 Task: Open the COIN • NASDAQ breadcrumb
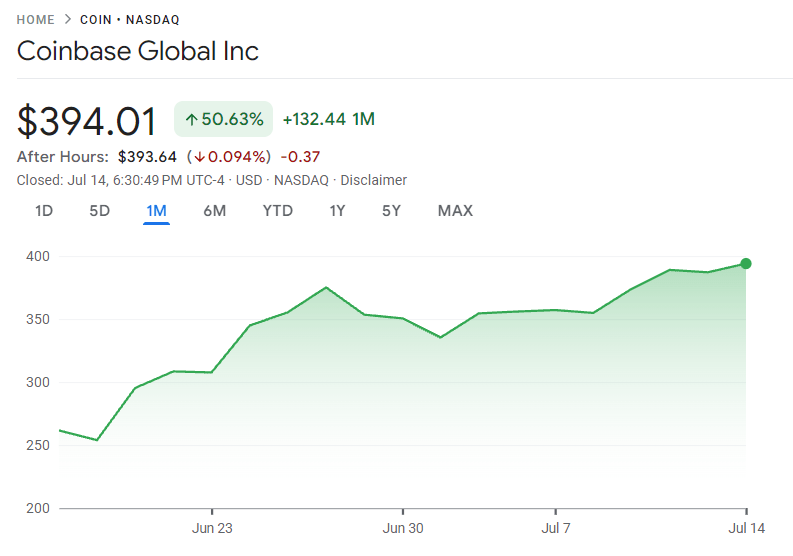coord(137,20)
